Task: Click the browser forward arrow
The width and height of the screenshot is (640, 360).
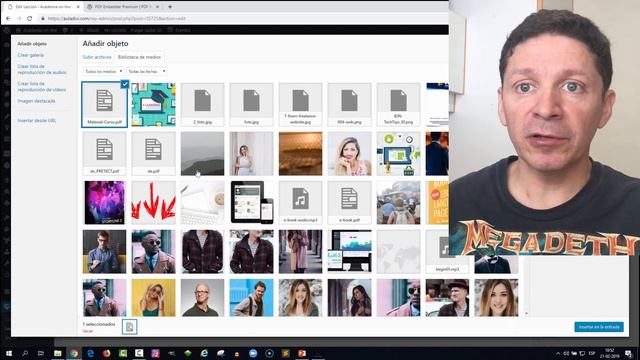Action: tap(19, 18)
